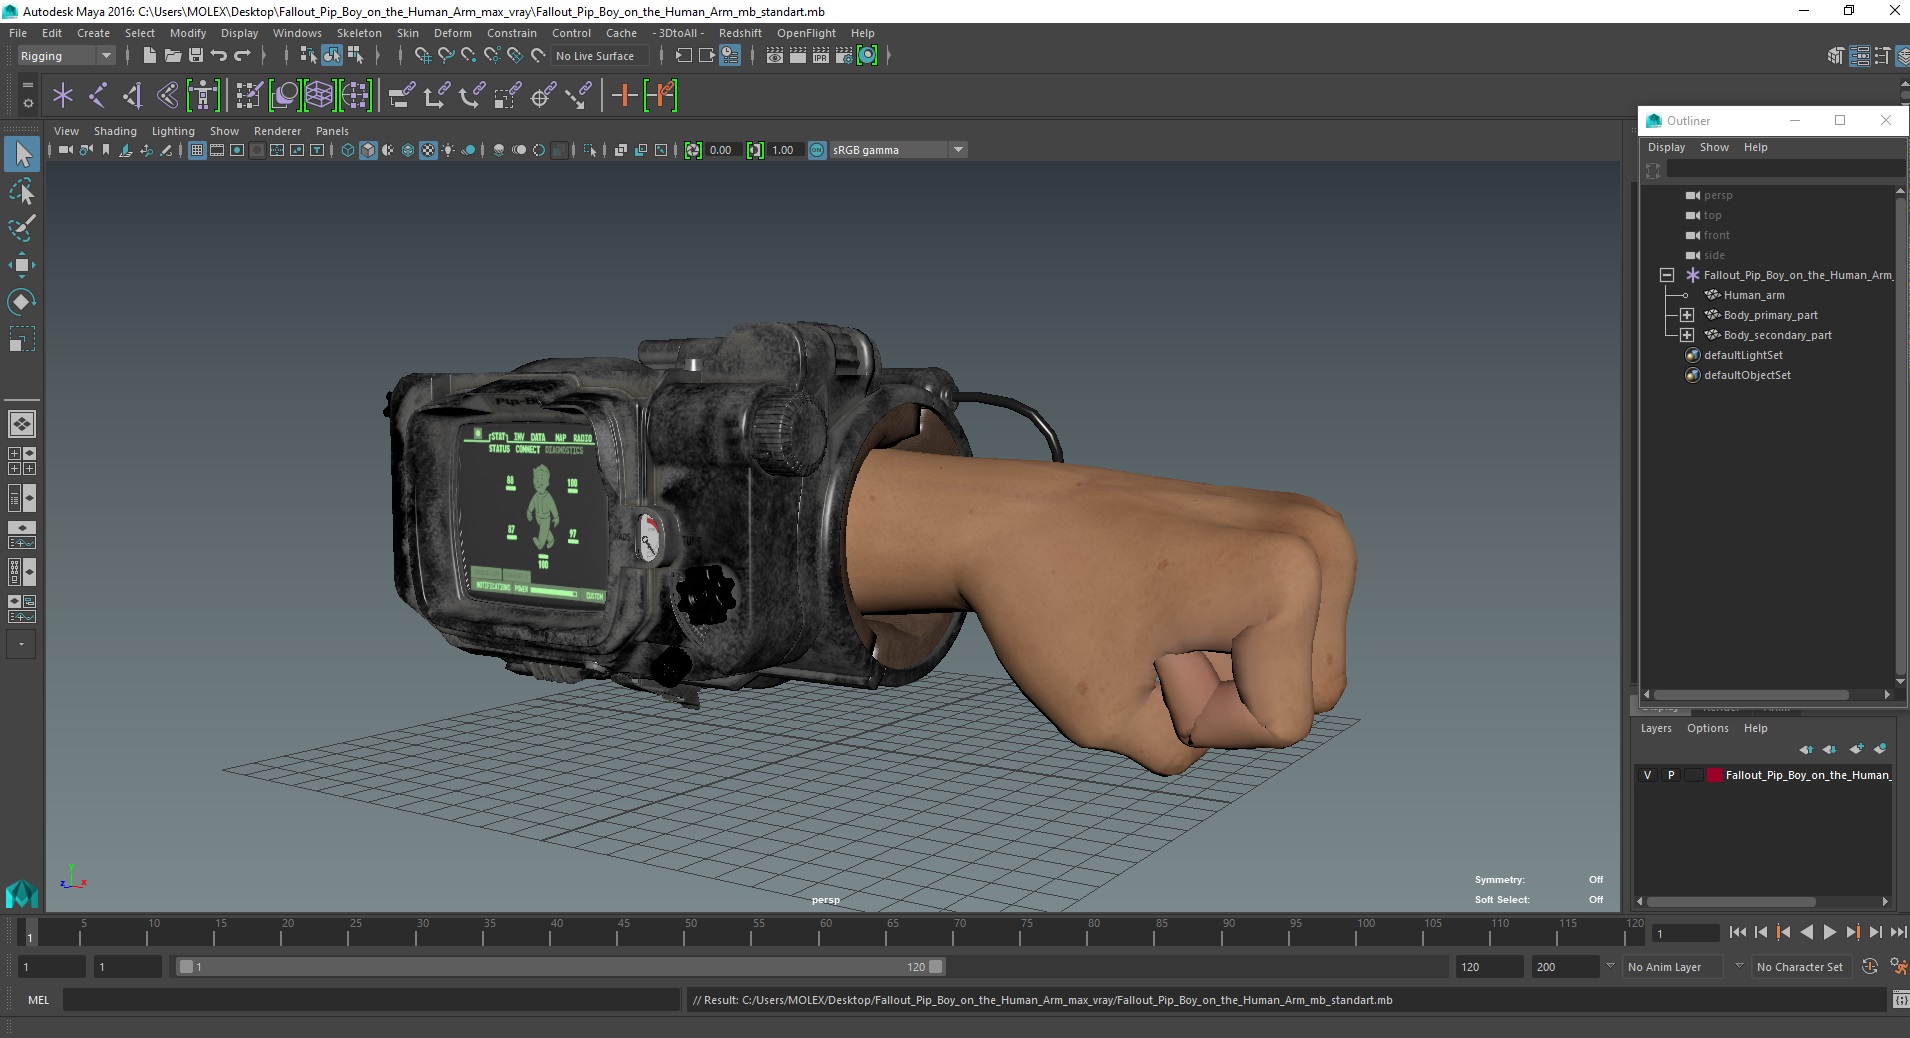The image size is (1910, 1038).
Task: Click the orange Set Key shelf icon
Action: pos(624,96)
